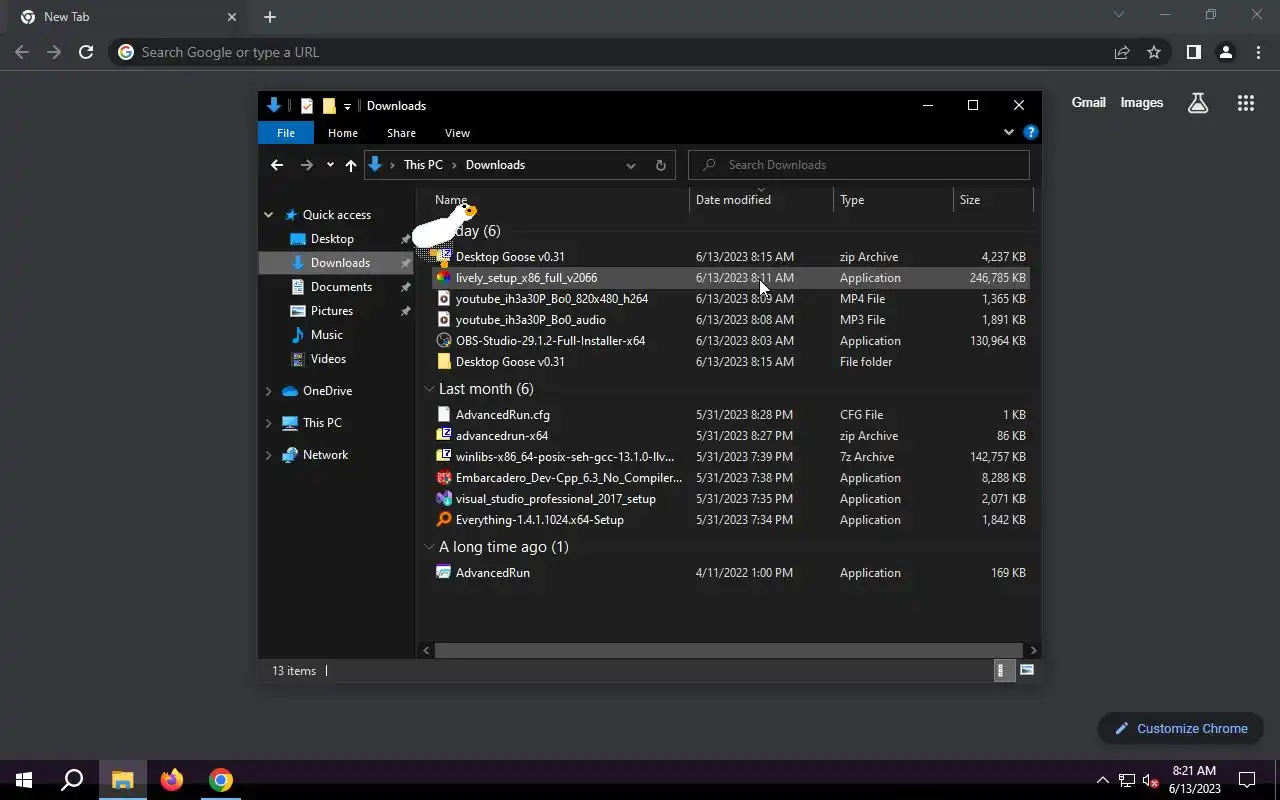Show hidden system tray icons
The width and height of the screenshot is (1280, 800).
pyautogui.click(x=1102, y=780)
